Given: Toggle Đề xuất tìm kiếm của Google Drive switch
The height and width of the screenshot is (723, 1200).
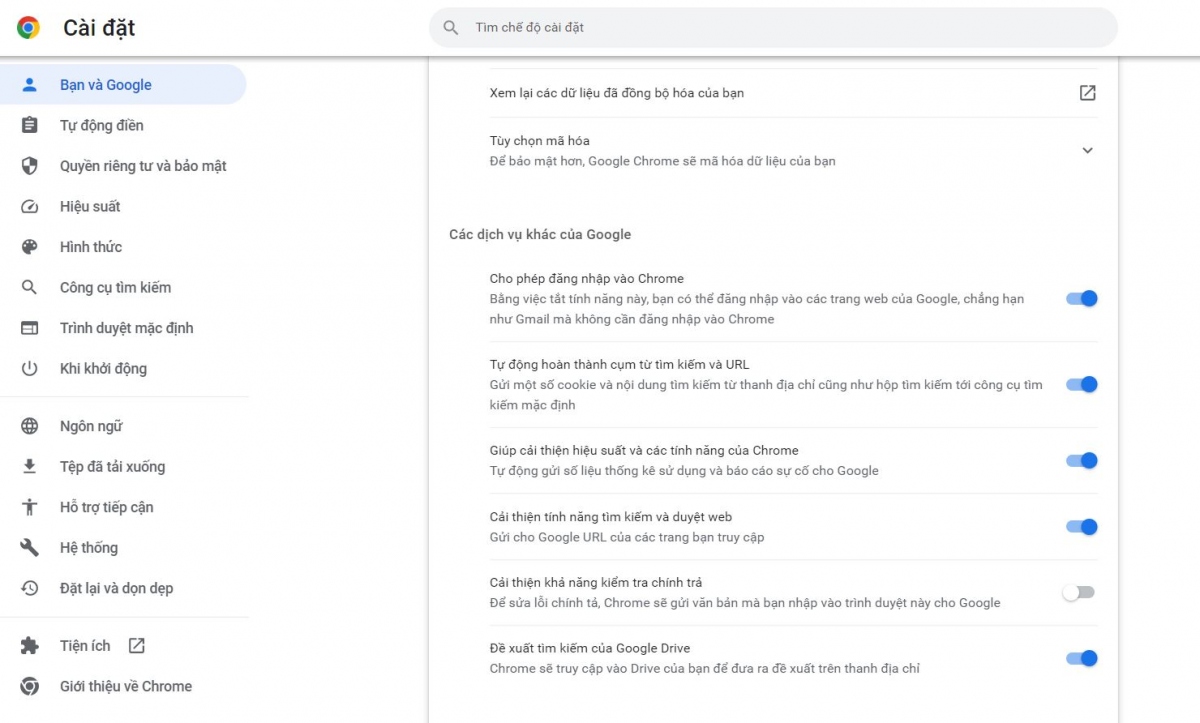Looking at the screenshot, I should coord(1081,658).
